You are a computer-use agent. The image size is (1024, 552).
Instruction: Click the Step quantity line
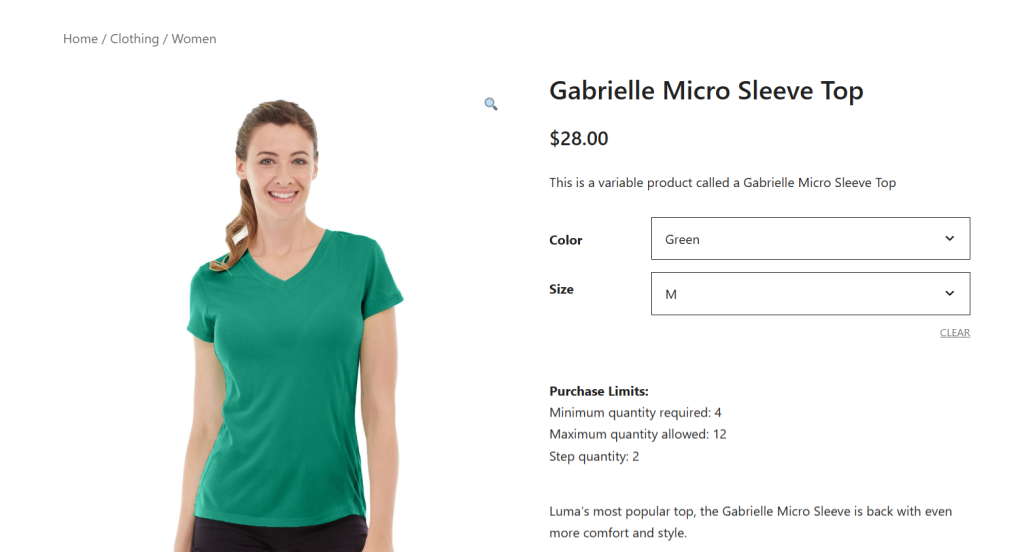point(594,457)
